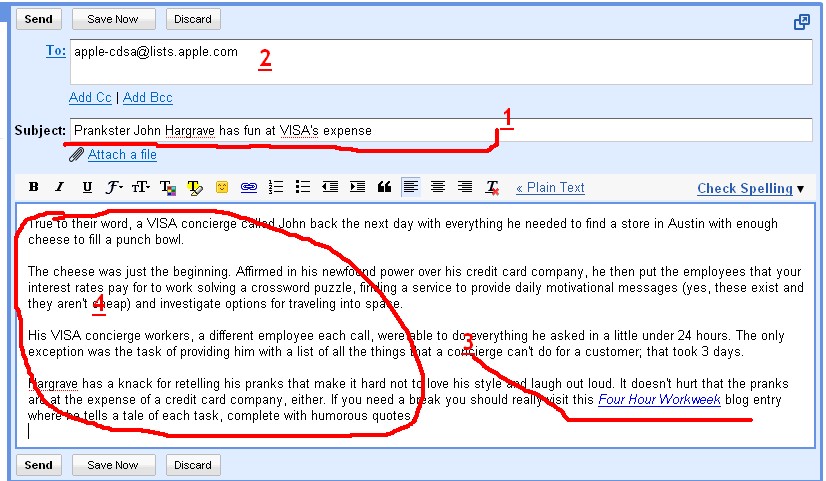Open the Check Spelling menu
826x481 pixels.
click(751, 189)
